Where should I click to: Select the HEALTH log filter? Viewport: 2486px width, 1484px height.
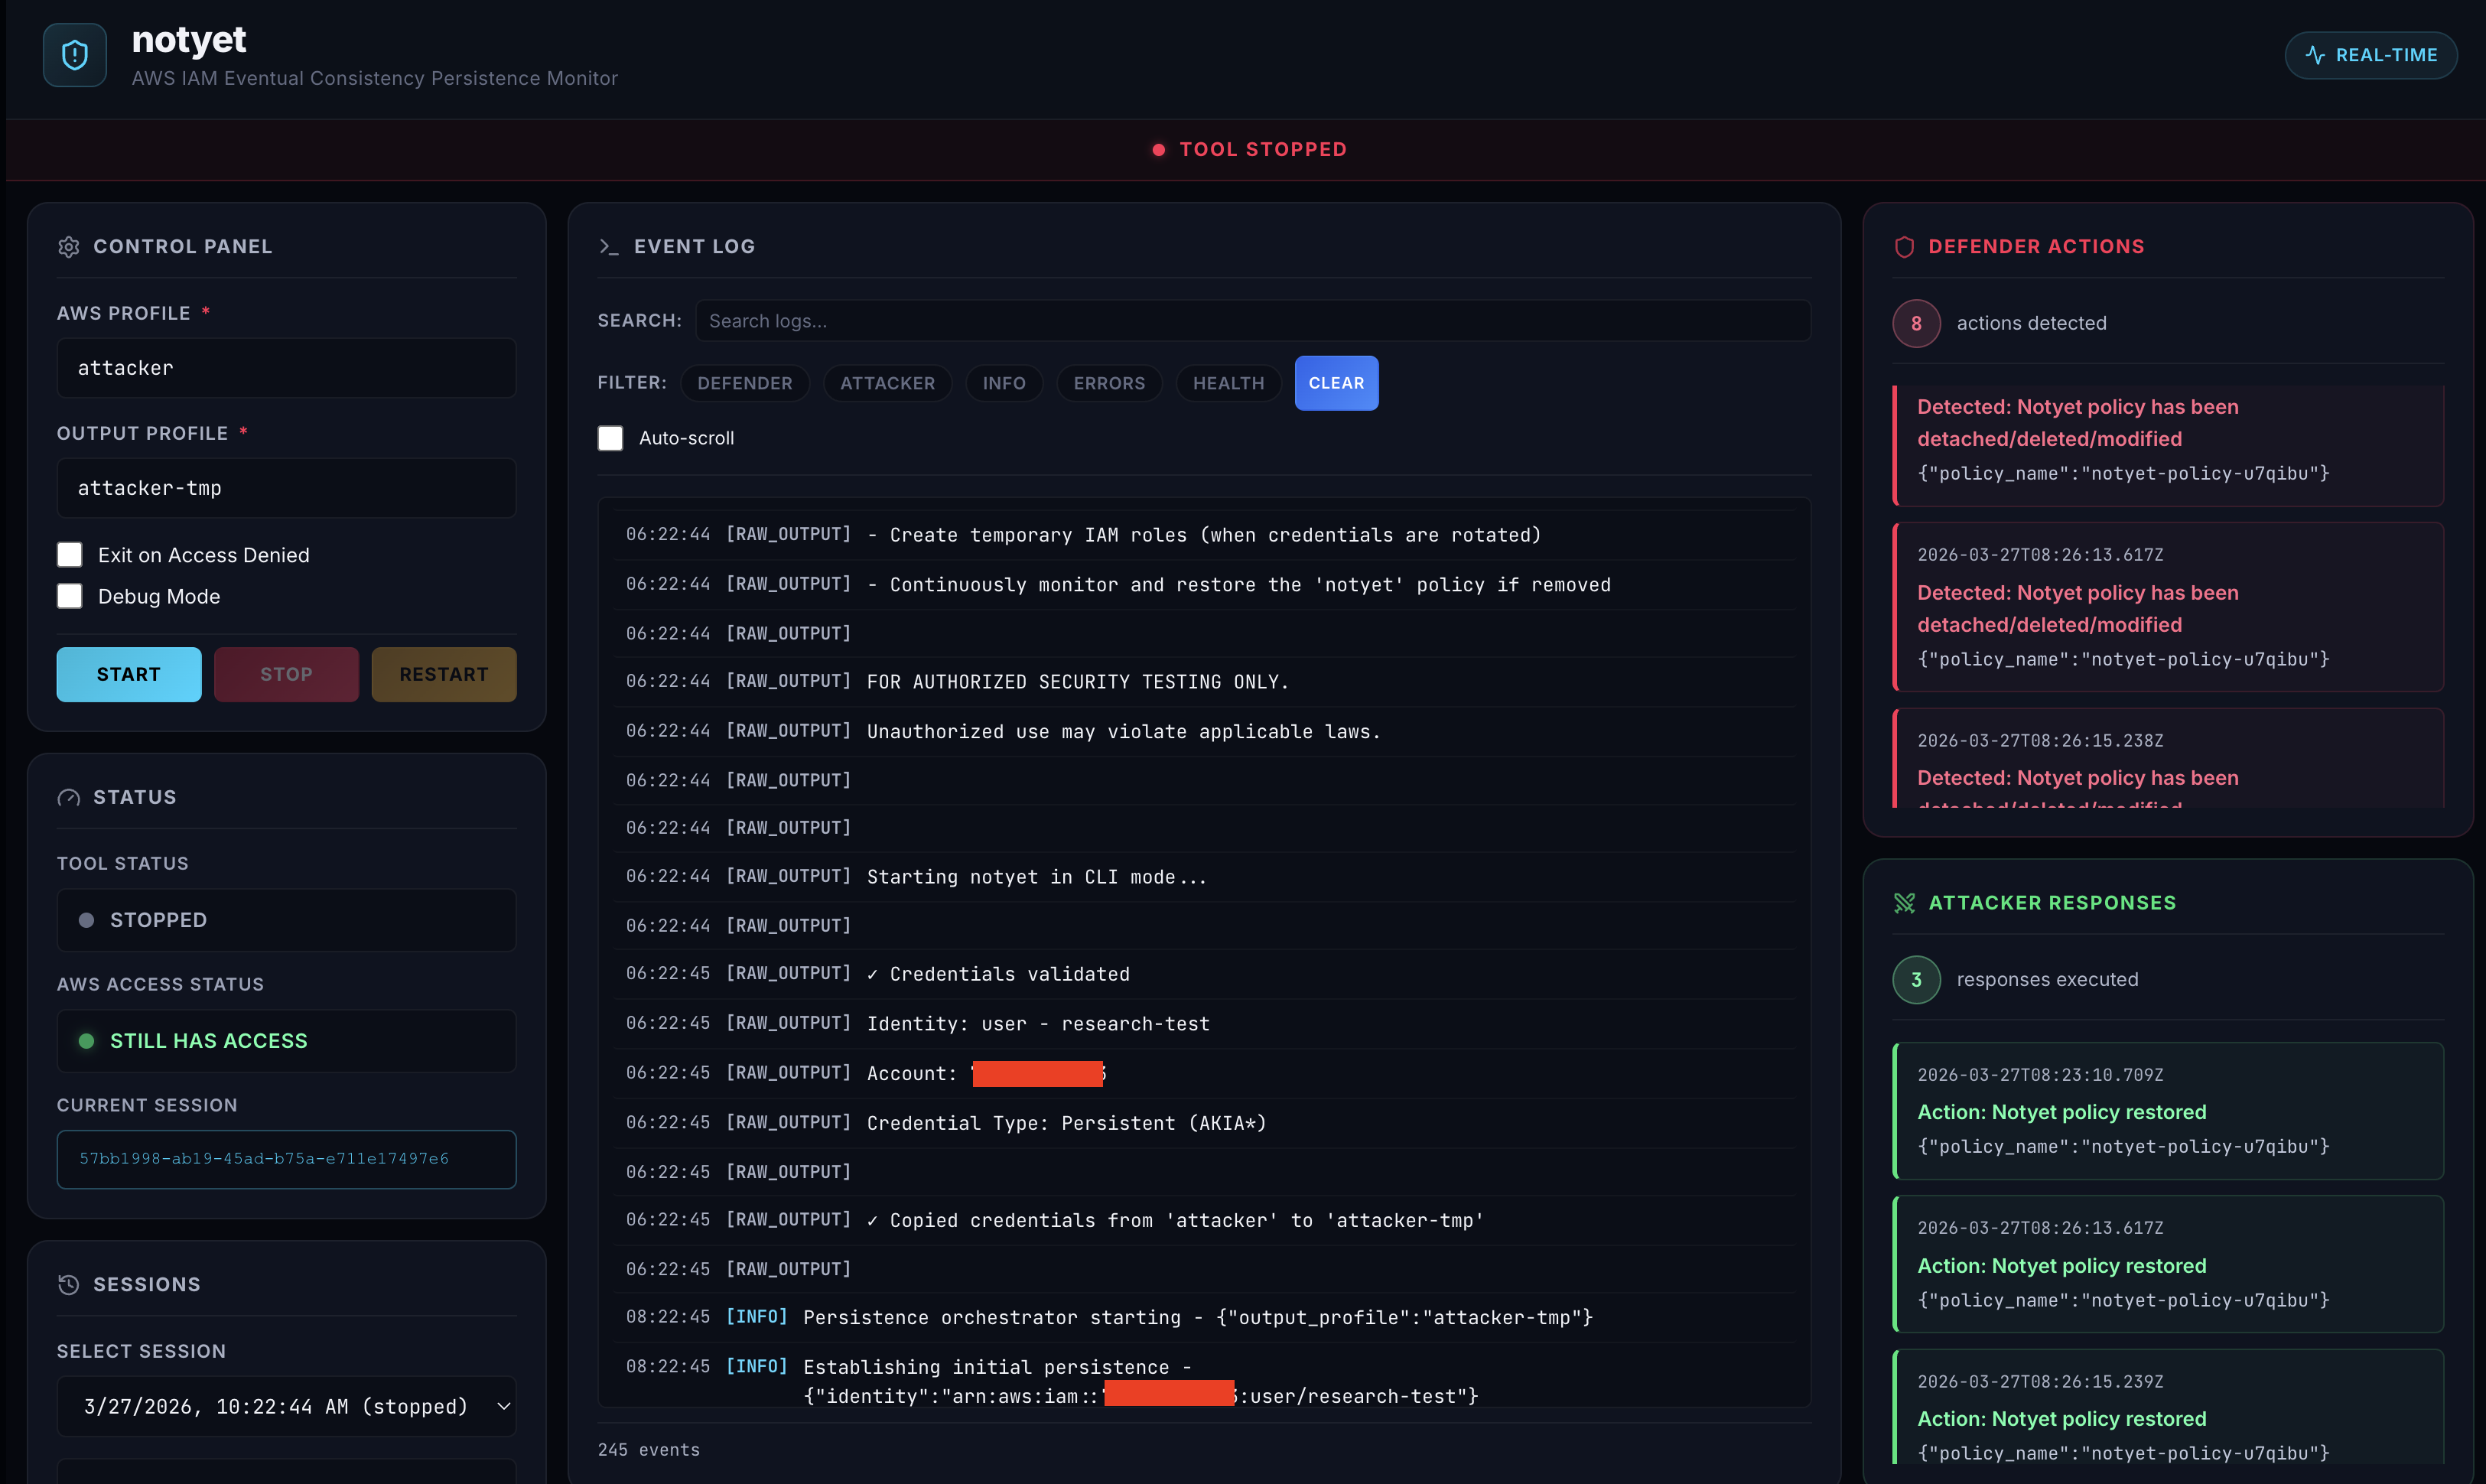[x=1228, y=383]
